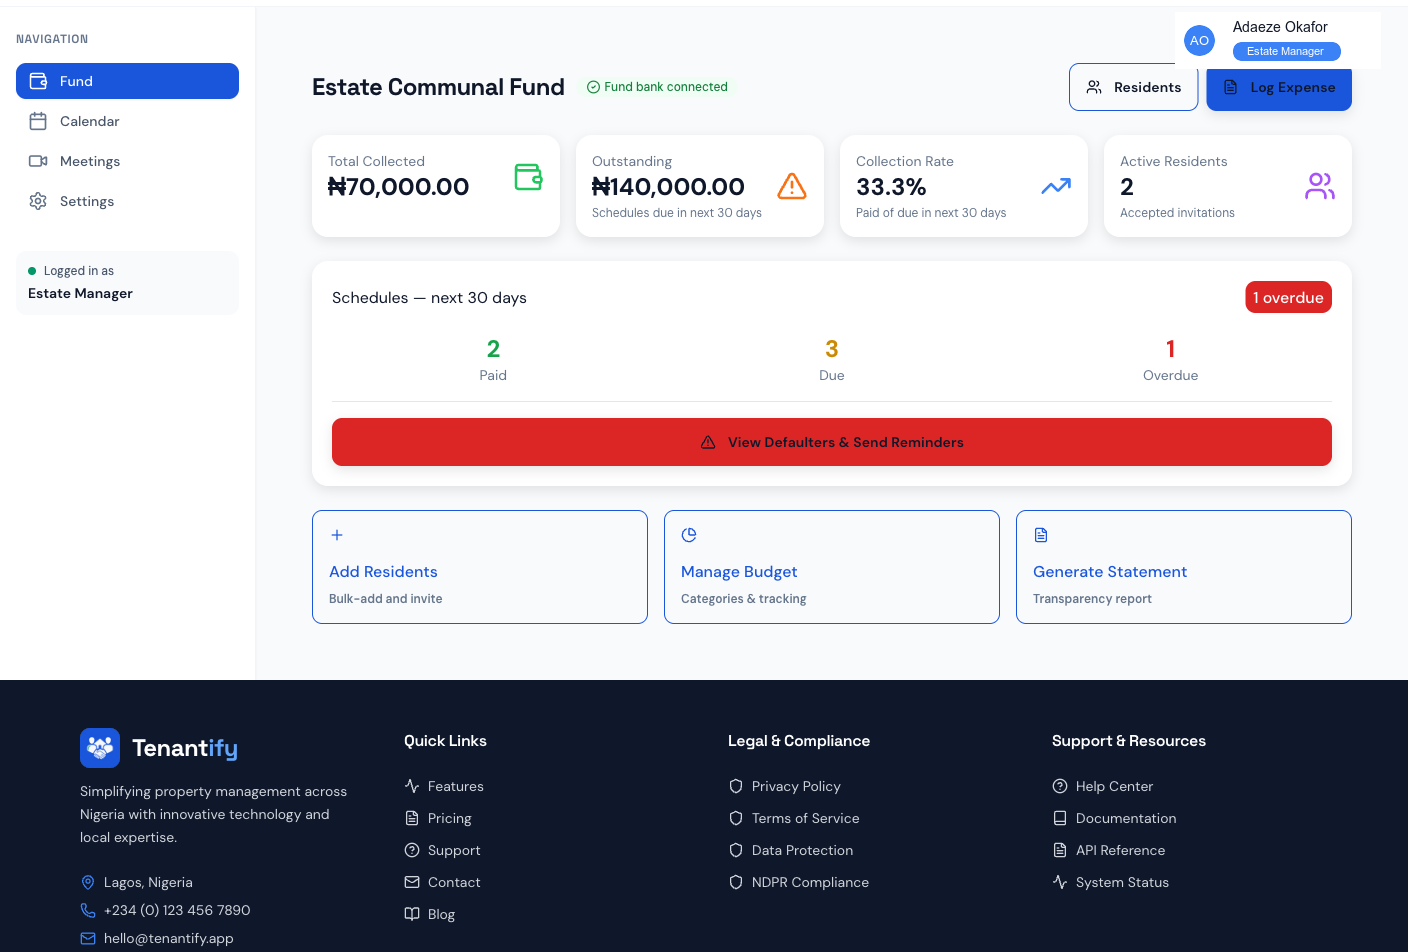Click the Estate Manager role badge

coord(1286,51)
